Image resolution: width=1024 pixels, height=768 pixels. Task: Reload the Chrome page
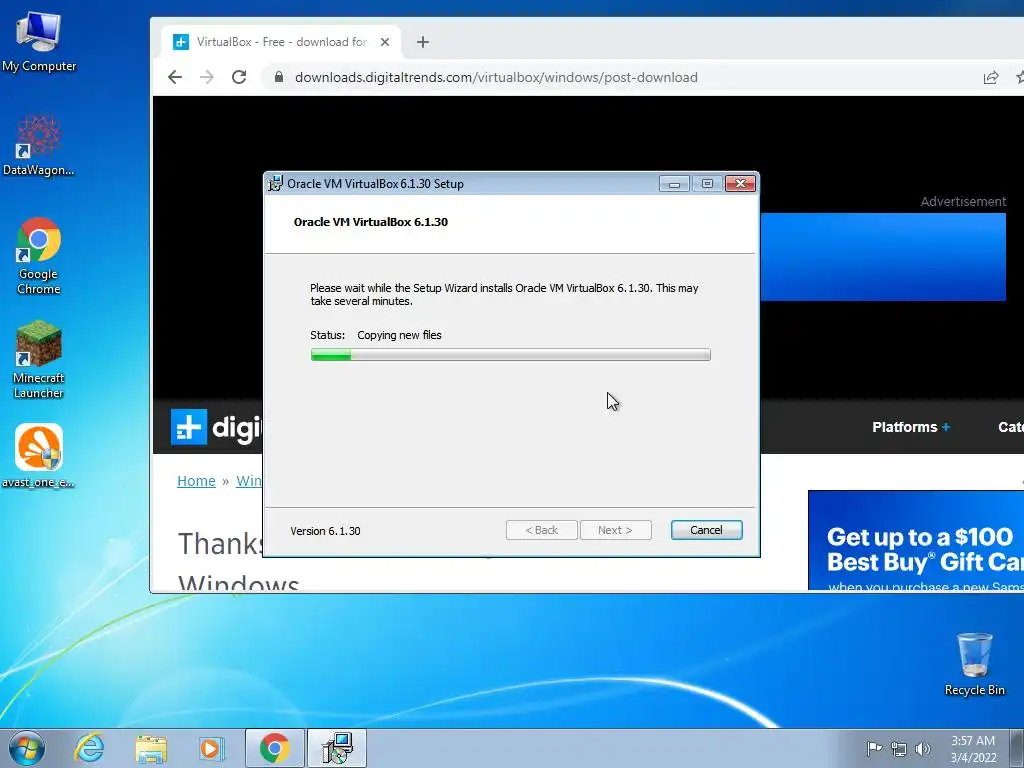(239, 77)
